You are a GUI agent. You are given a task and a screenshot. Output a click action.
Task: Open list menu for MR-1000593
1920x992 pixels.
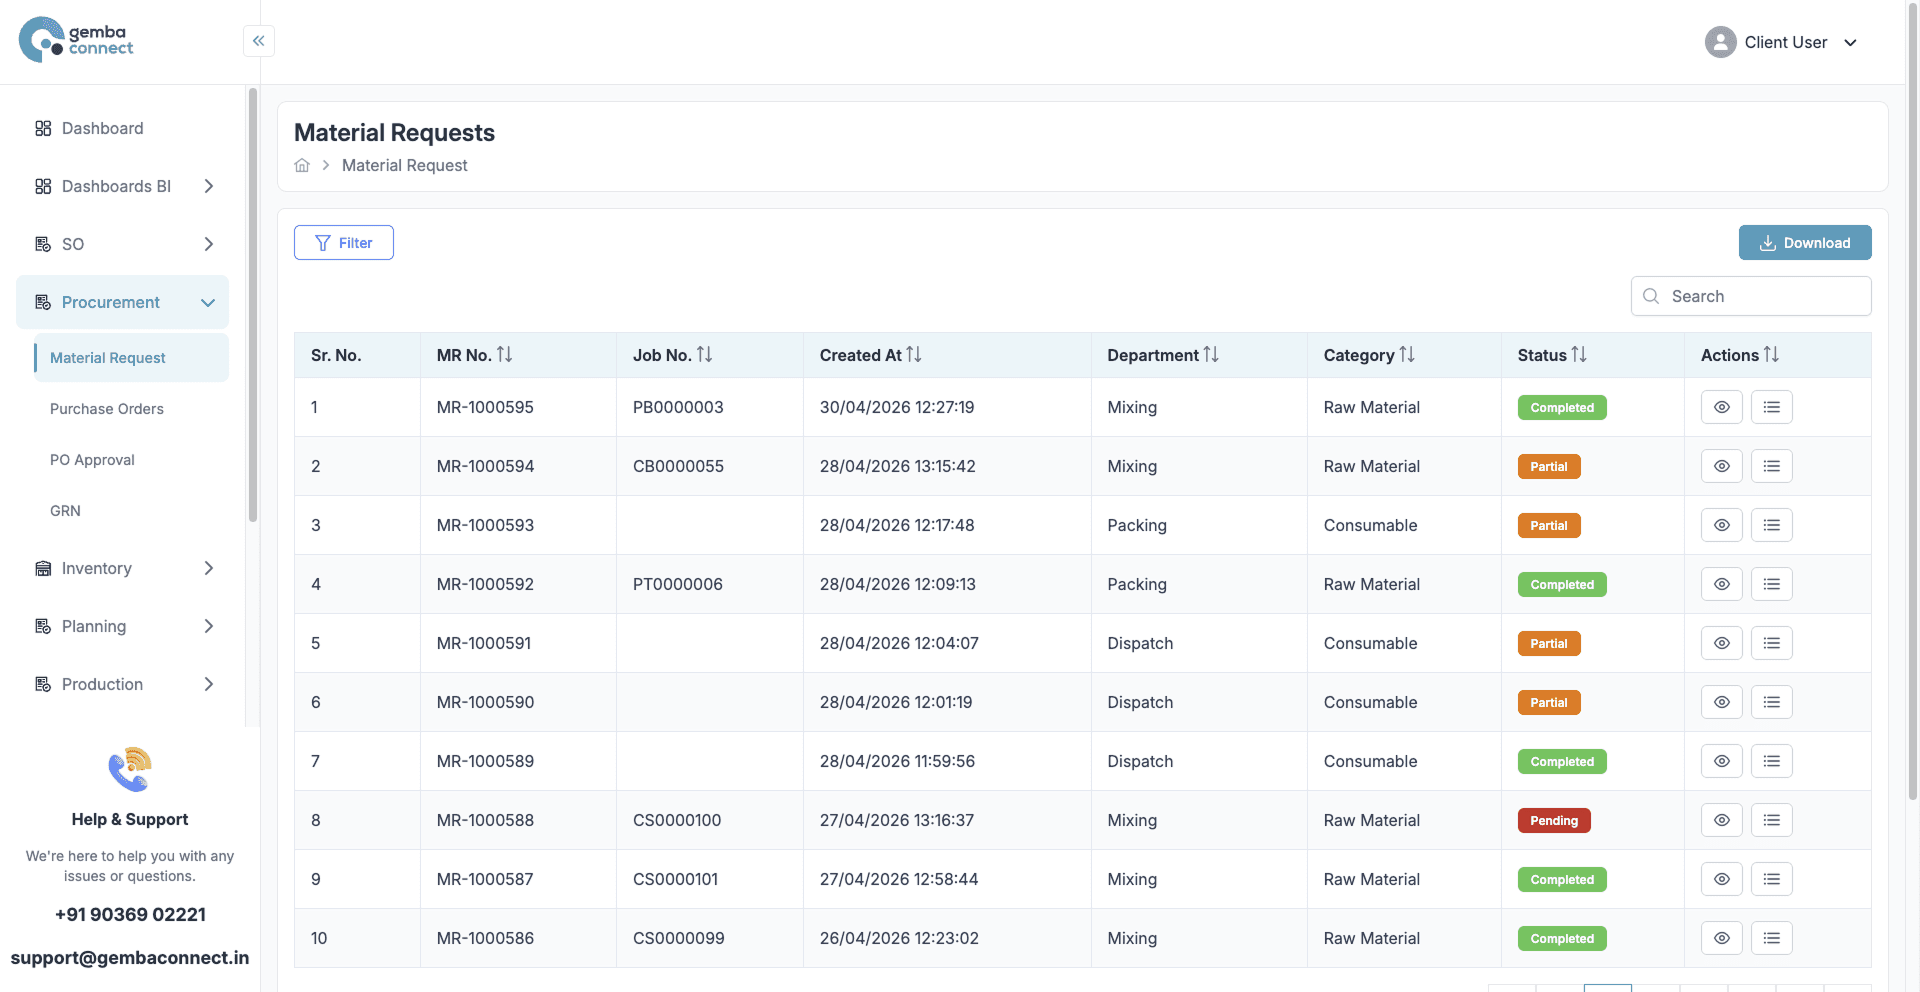coord(1771,525)
